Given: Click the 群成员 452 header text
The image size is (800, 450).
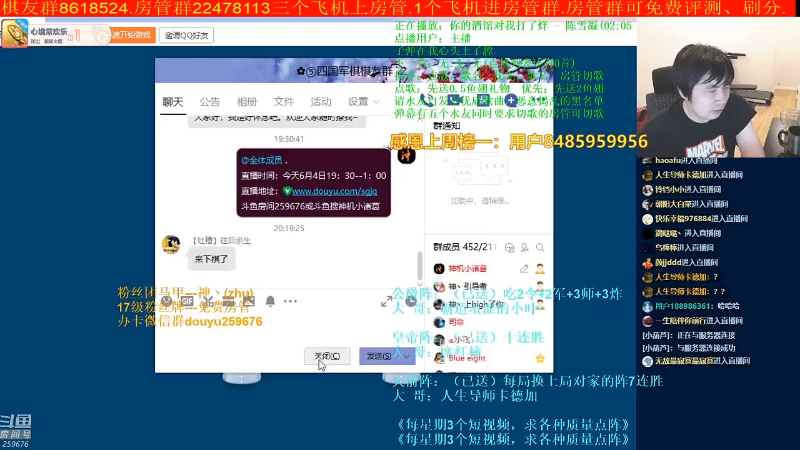Looking at the screenshot, I should (x=464, y=247).
